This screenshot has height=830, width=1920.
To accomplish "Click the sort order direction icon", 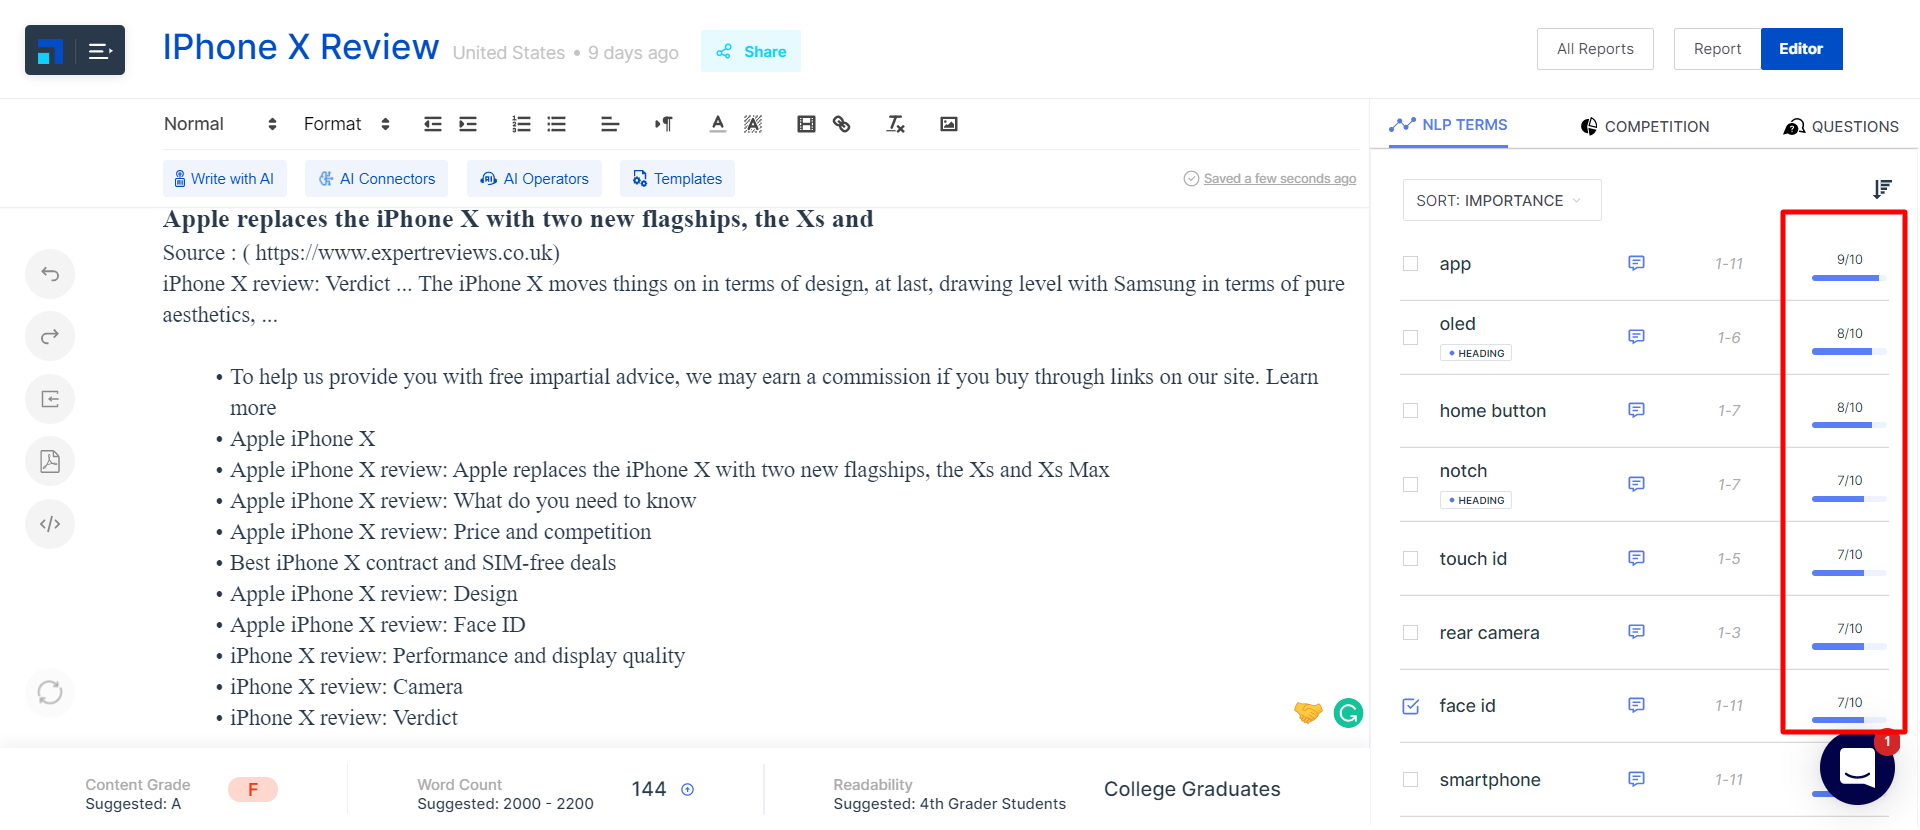I will click(x=1882, y=189).
